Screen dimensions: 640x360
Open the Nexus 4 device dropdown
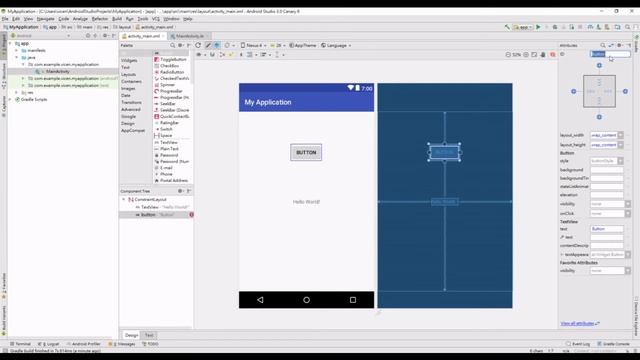253,45
